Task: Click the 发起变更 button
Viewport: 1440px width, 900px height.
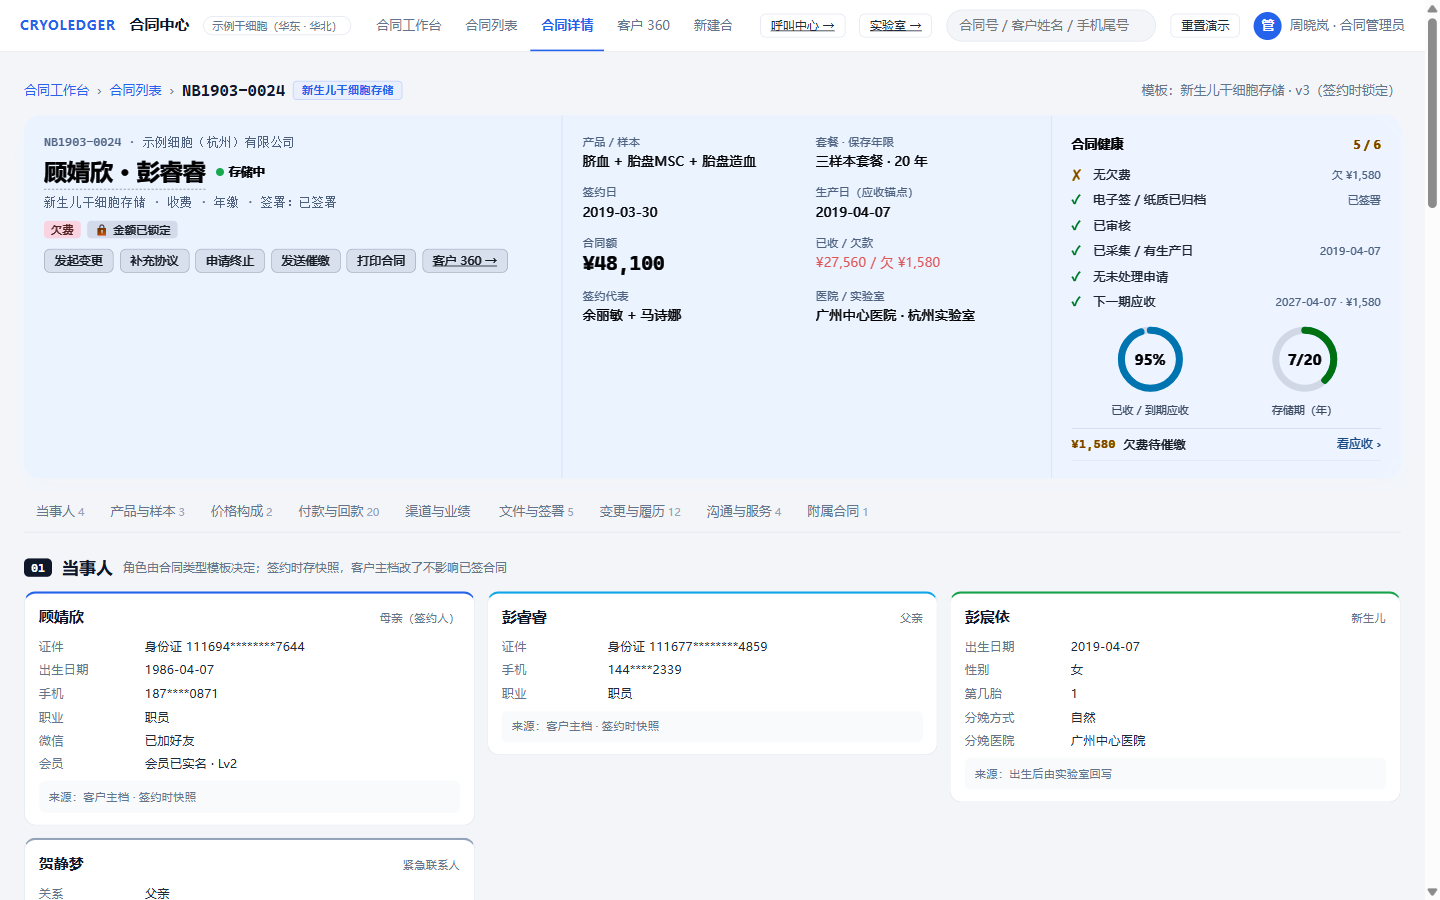Action: [78, 261]
